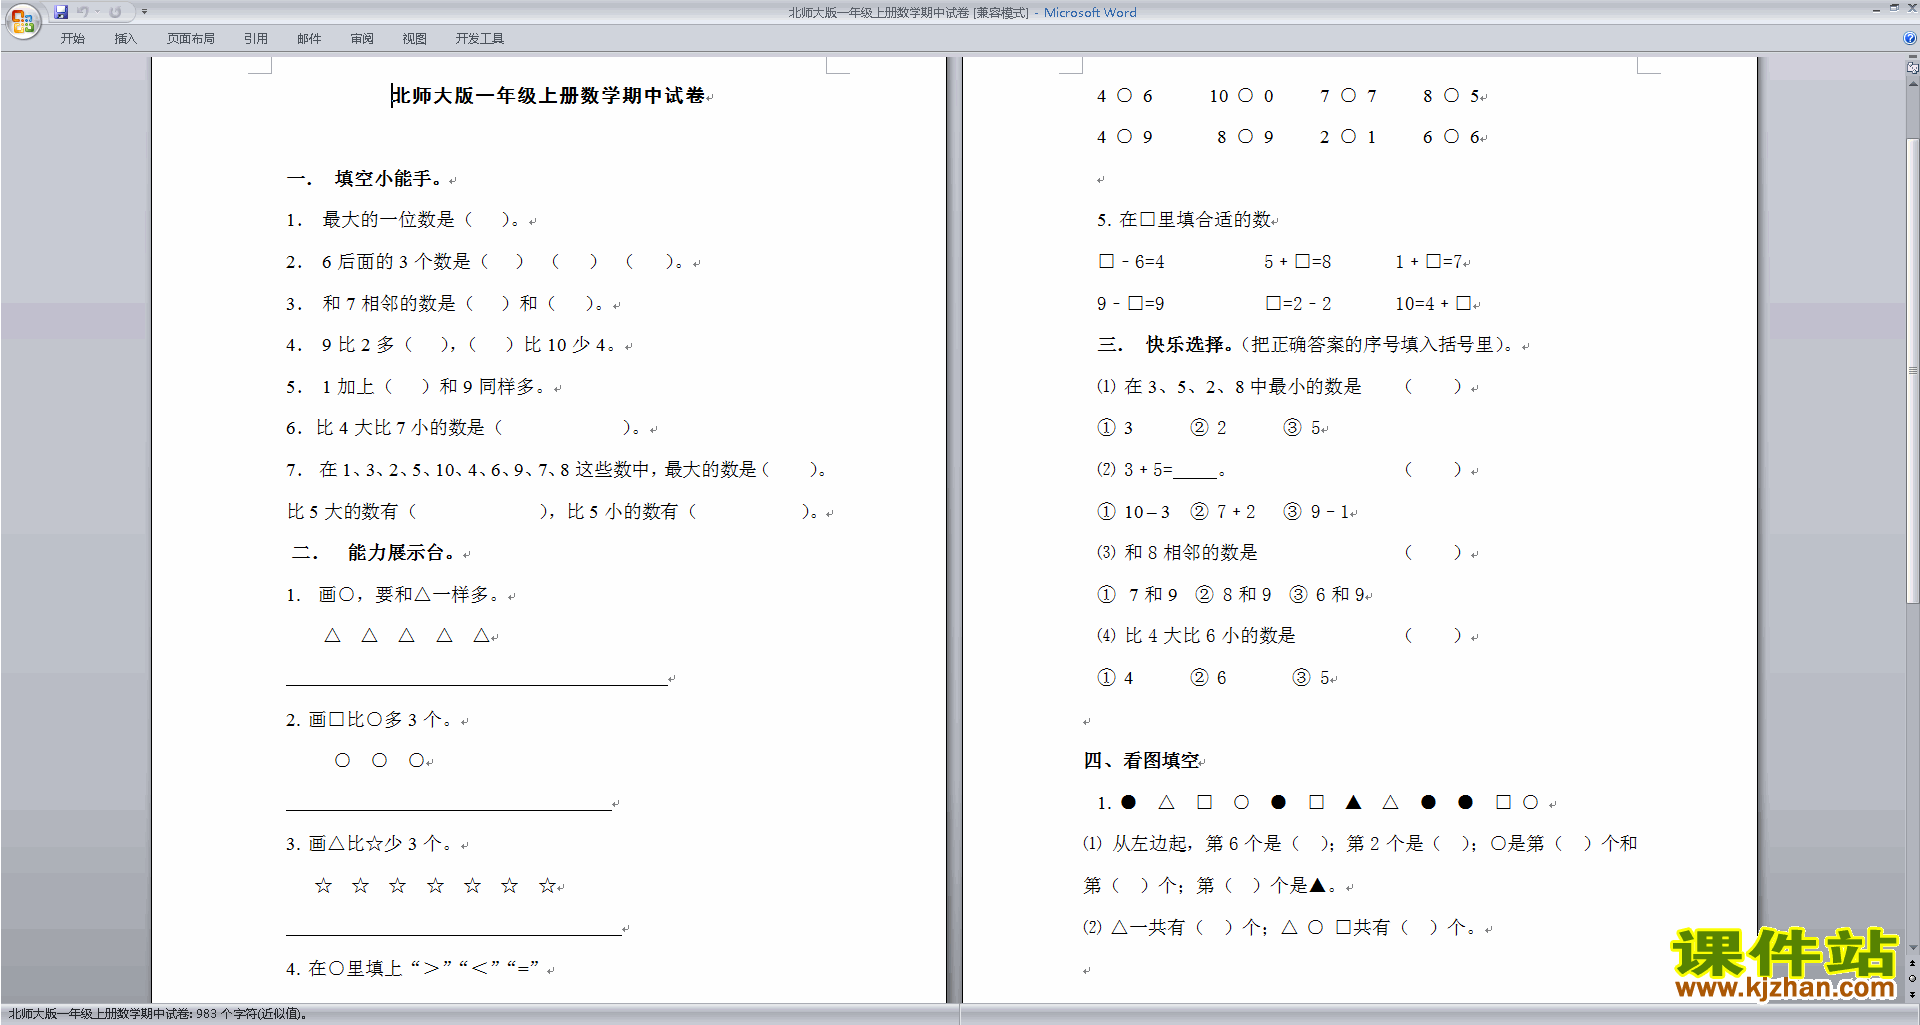Open the 开始 ribbon tab
1920x1025 pixels.
click(72, 39)
